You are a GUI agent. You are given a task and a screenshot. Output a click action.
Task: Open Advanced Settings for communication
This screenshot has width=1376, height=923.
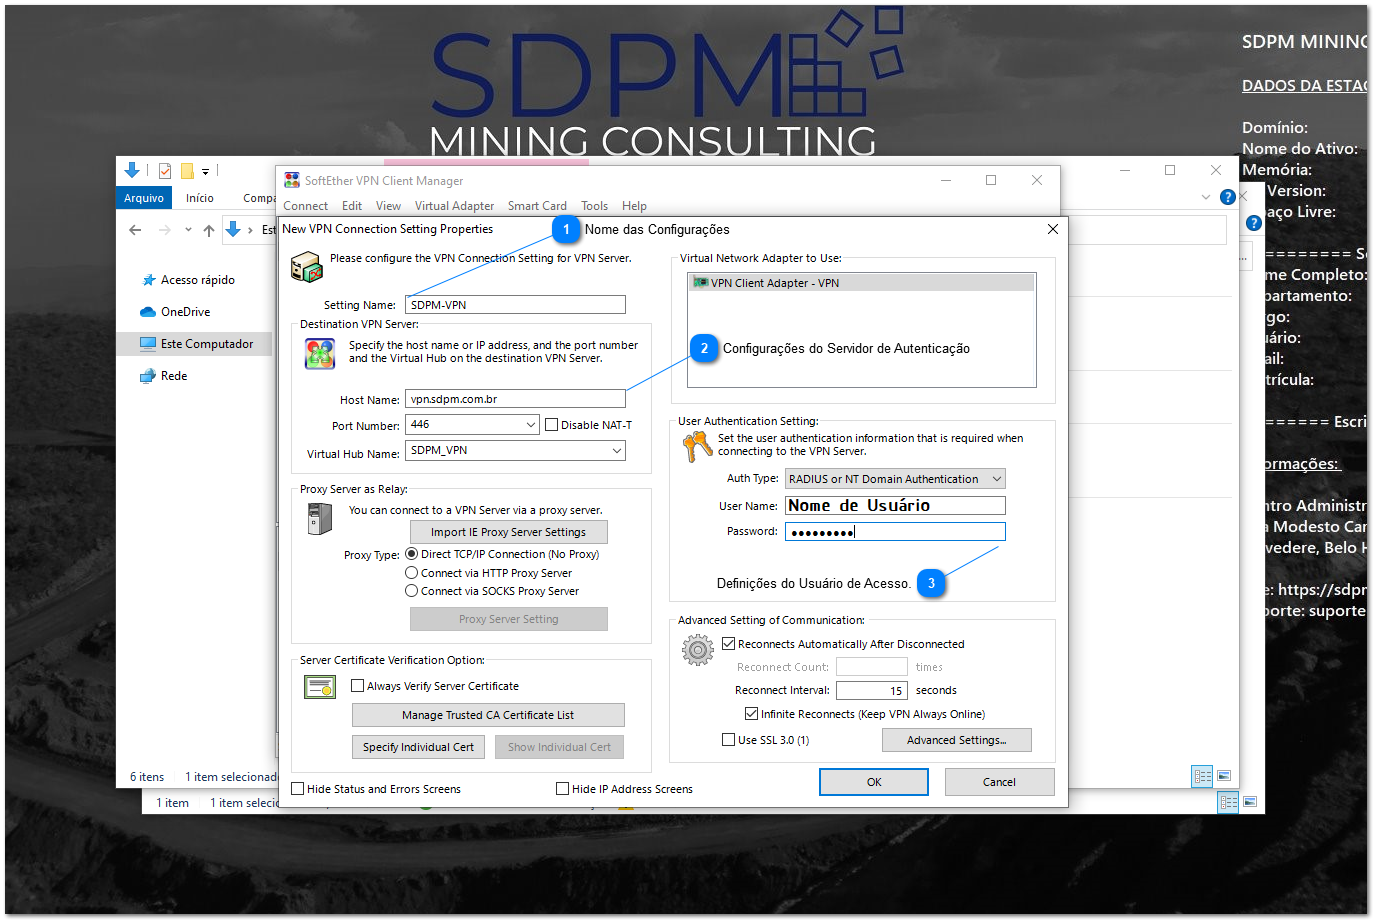(x=956, y=739)
